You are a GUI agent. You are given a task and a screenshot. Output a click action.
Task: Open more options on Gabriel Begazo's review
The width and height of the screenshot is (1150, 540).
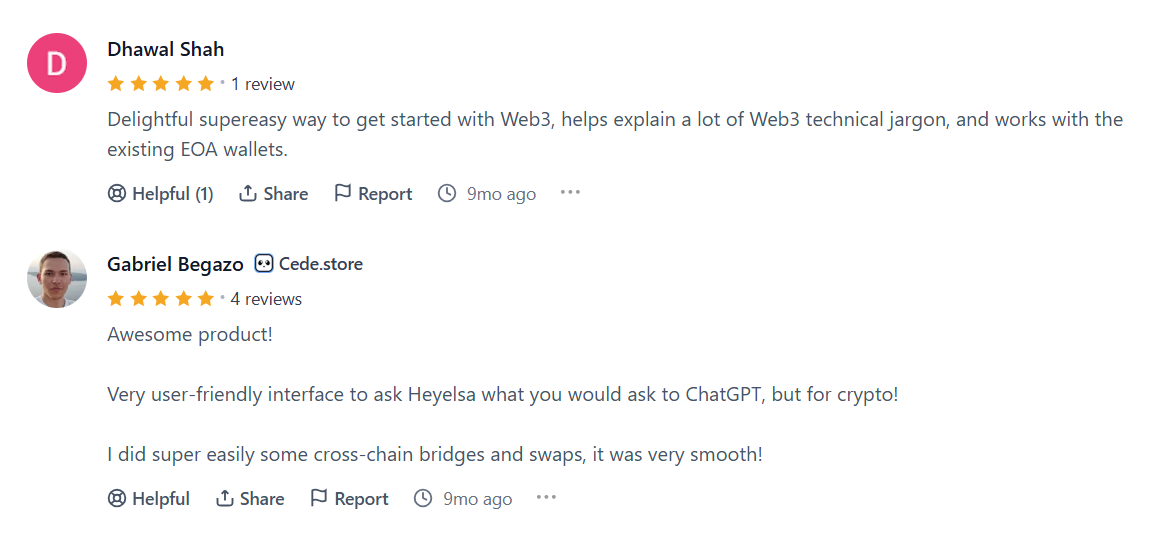tap(546, 498)
